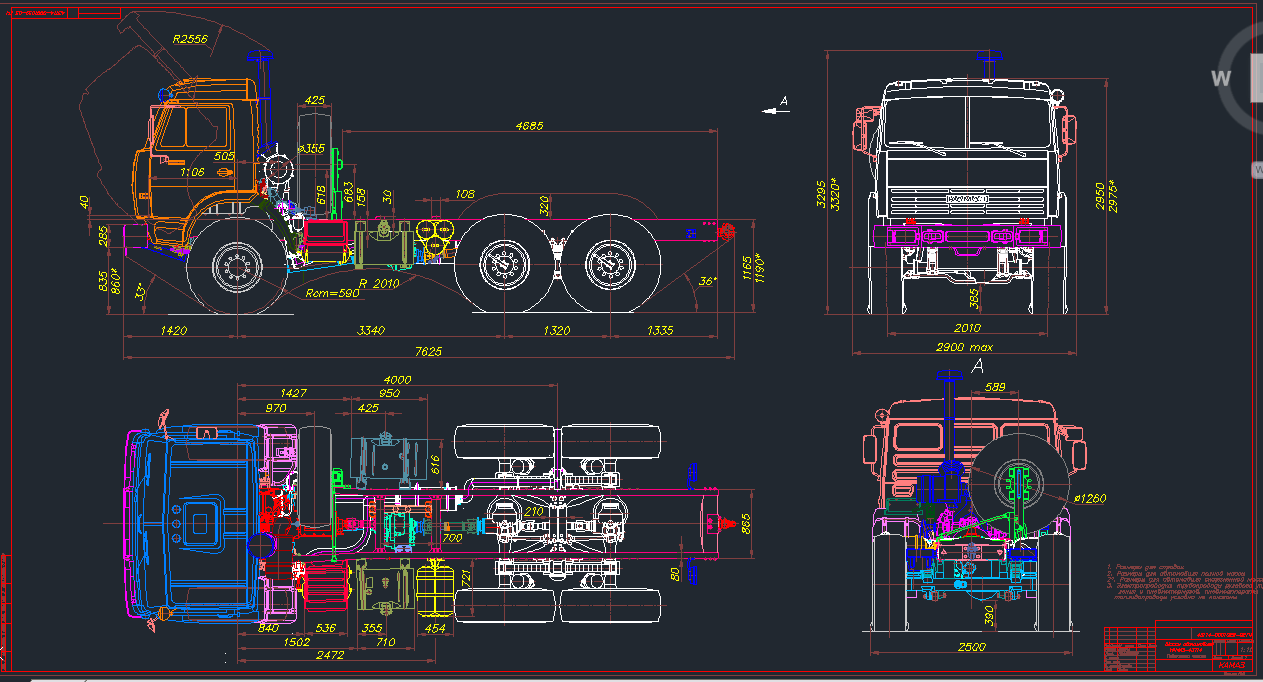Select the 860* dimension text
Image resolution: width=1263 pixels, height=682 pixels.
[117, 281]
